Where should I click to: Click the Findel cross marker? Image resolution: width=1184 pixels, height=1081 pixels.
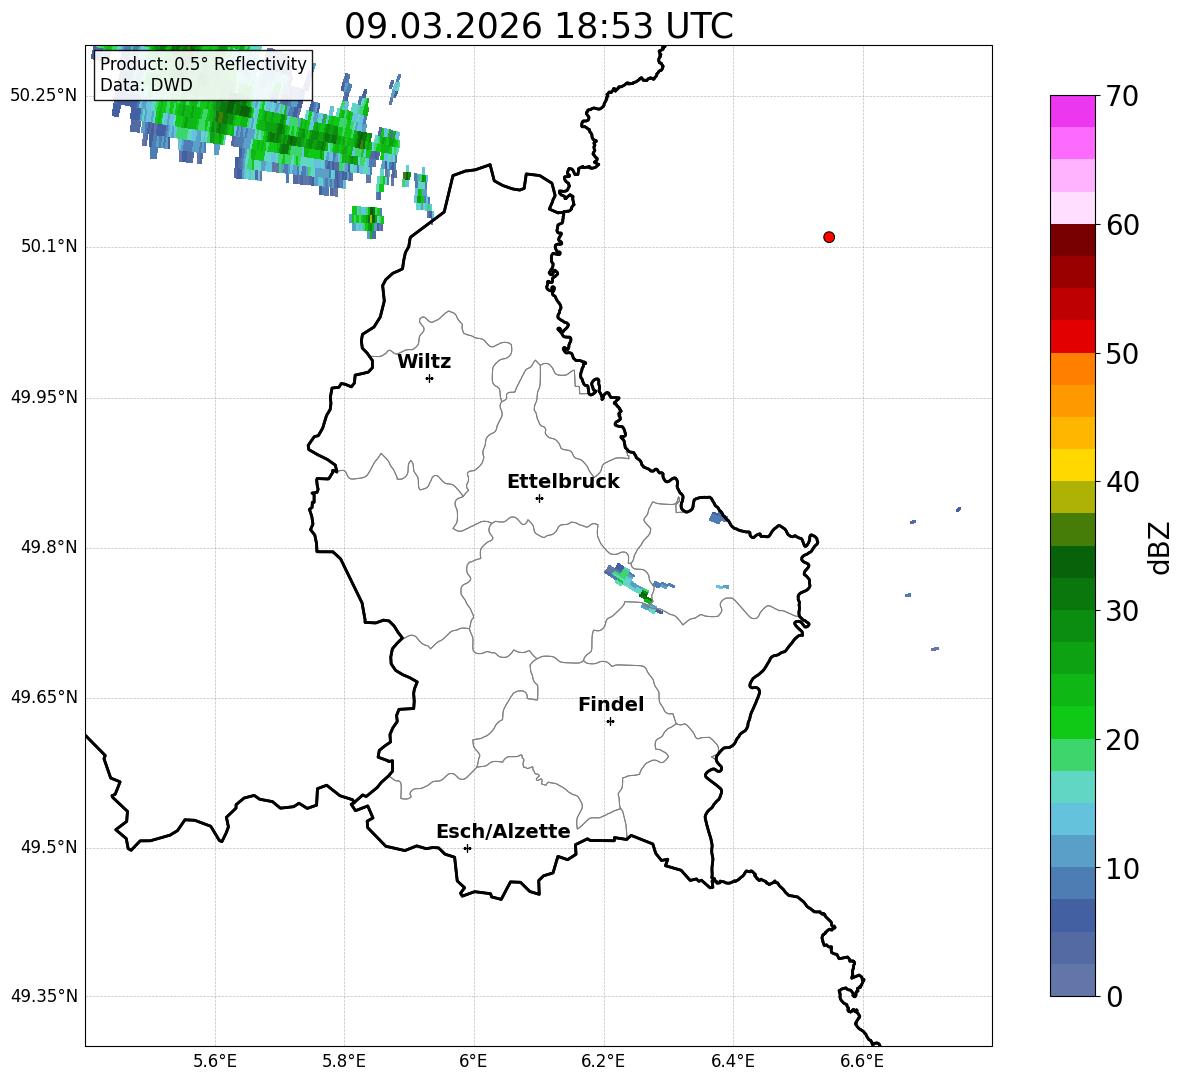tap(610, 722)
